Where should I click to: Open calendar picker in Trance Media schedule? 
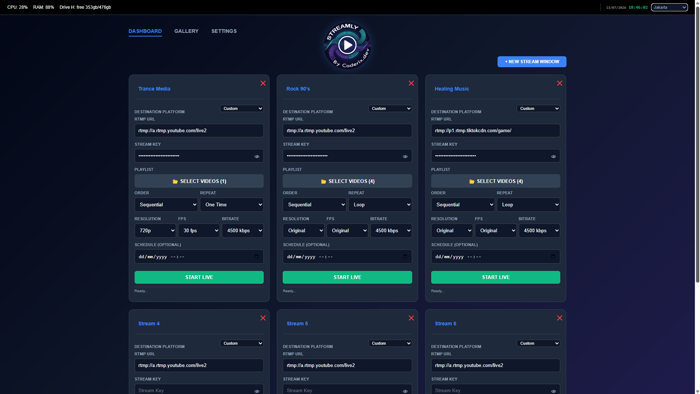pyautogui.click(x=257, y=257)
